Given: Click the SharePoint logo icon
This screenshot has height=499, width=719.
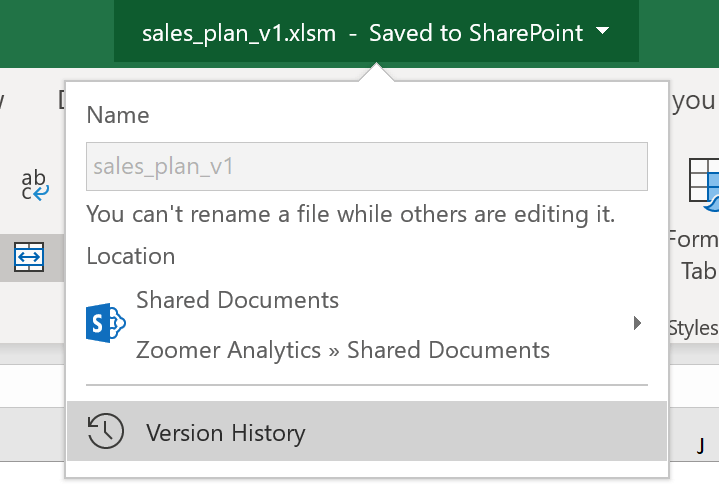Looking at the screenshot, I should (x=106, y=324).
